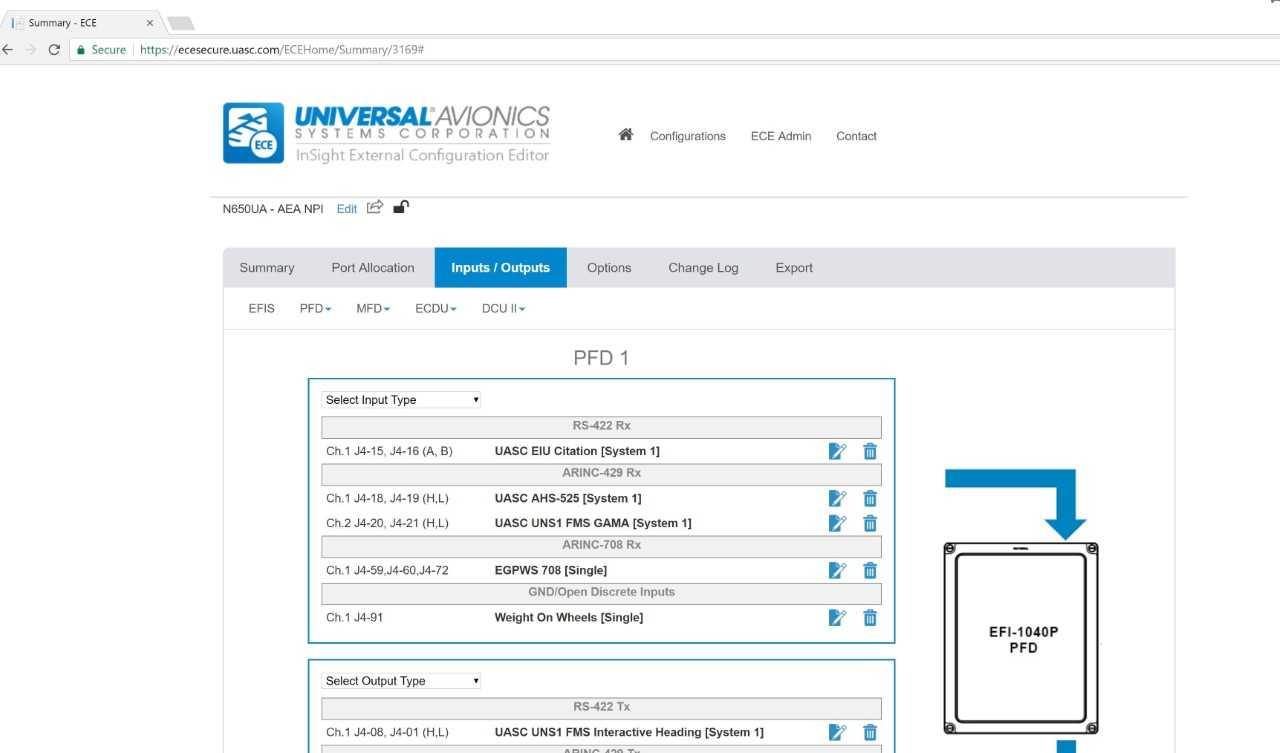Switch to the Port Allocation tab
Screen dimensions: 1280x753
(372, 268)
